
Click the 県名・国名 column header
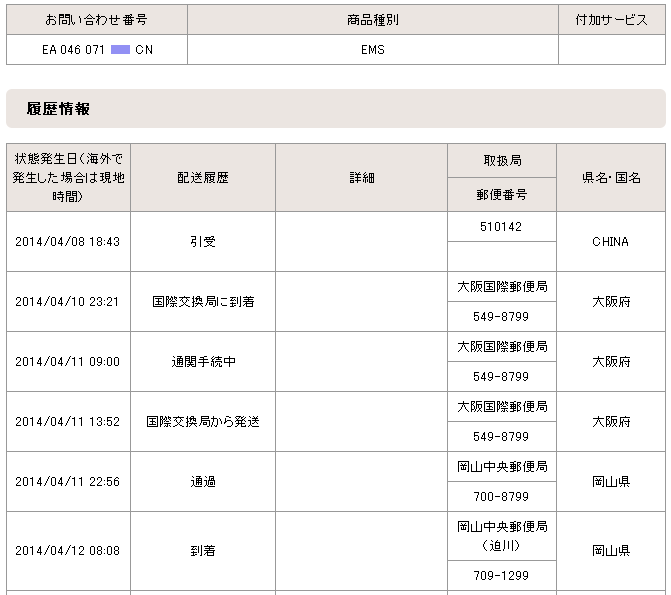coord(610,177)
